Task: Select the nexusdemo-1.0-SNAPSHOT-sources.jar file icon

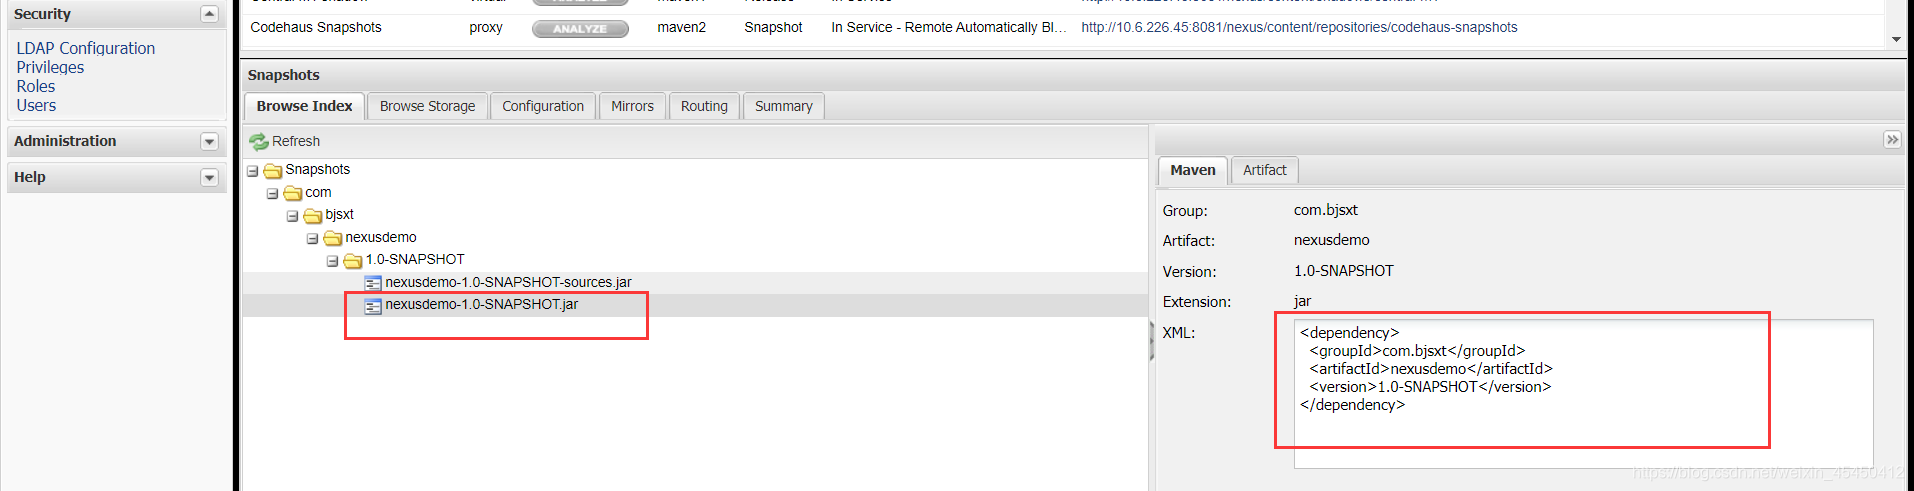Action: coord(373,283)
